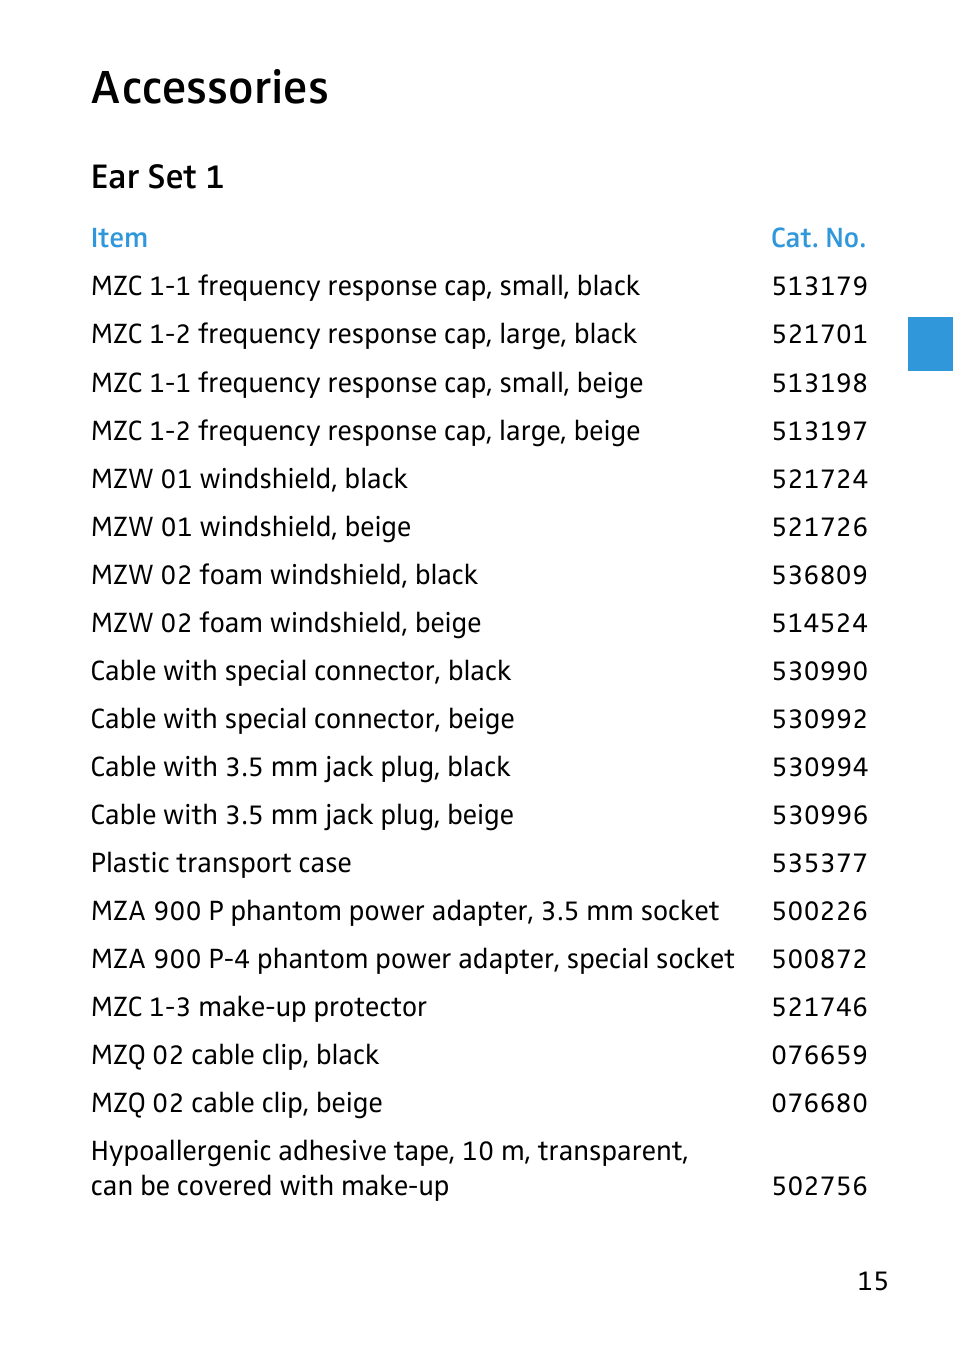Click the Item column header

point(119,238)
